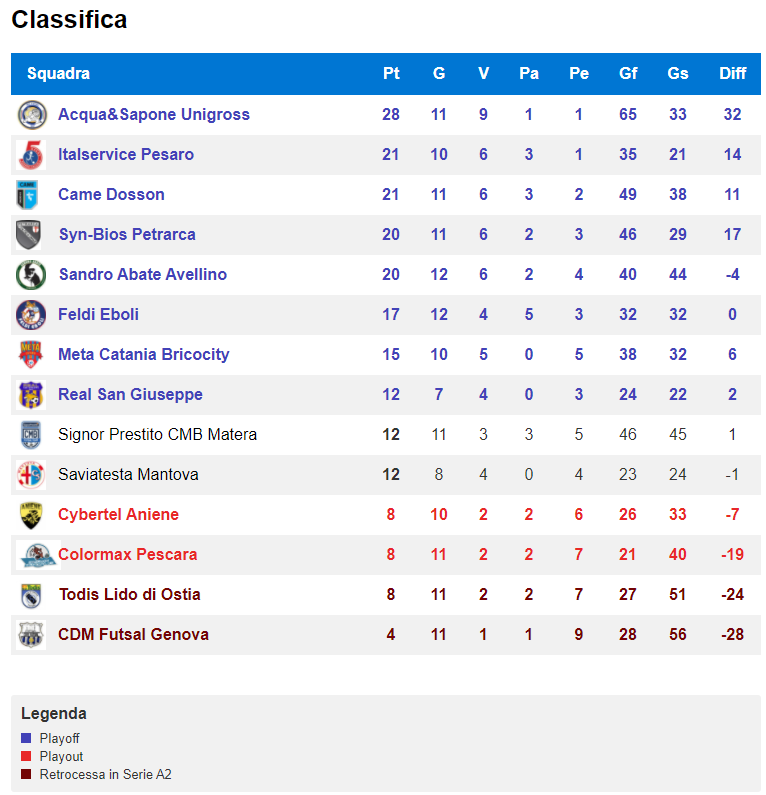Click the Saviatesta Mantova team logo

[x=31, y=475]
